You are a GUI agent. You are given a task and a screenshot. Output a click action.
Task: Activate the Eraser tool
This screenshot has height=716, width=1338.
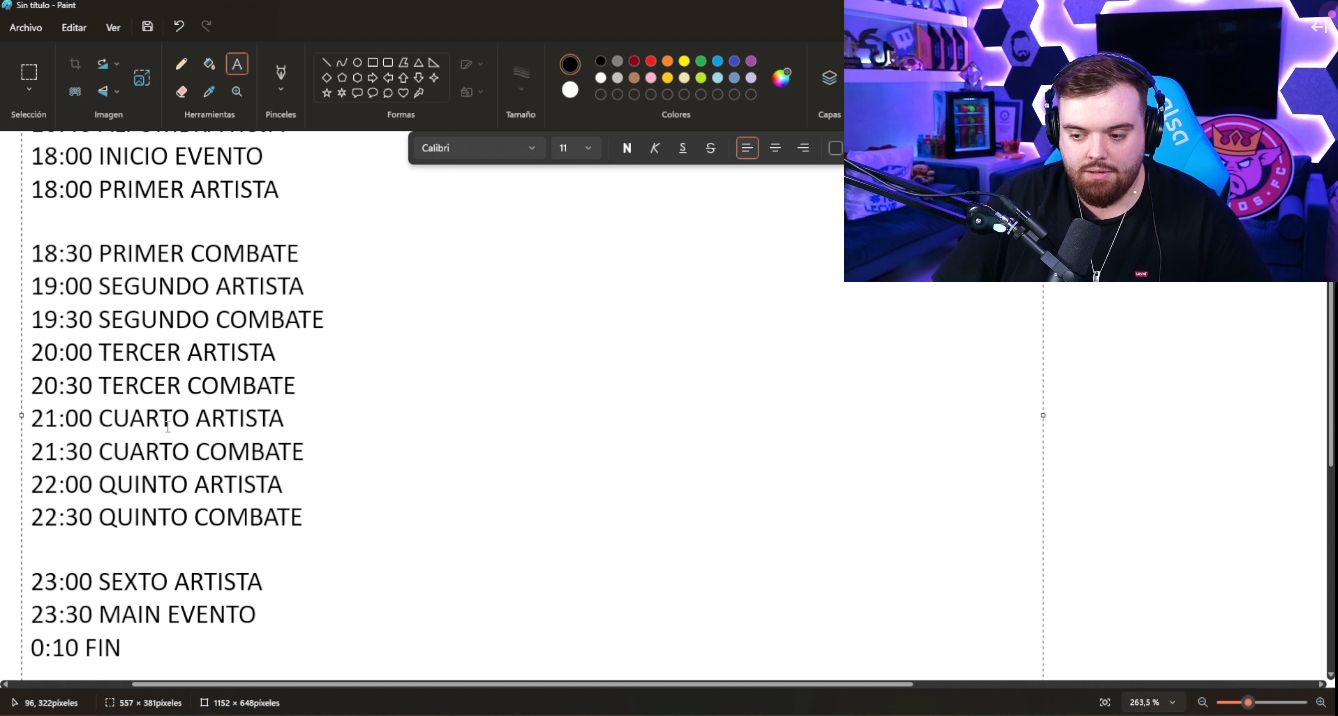point(181,92)
